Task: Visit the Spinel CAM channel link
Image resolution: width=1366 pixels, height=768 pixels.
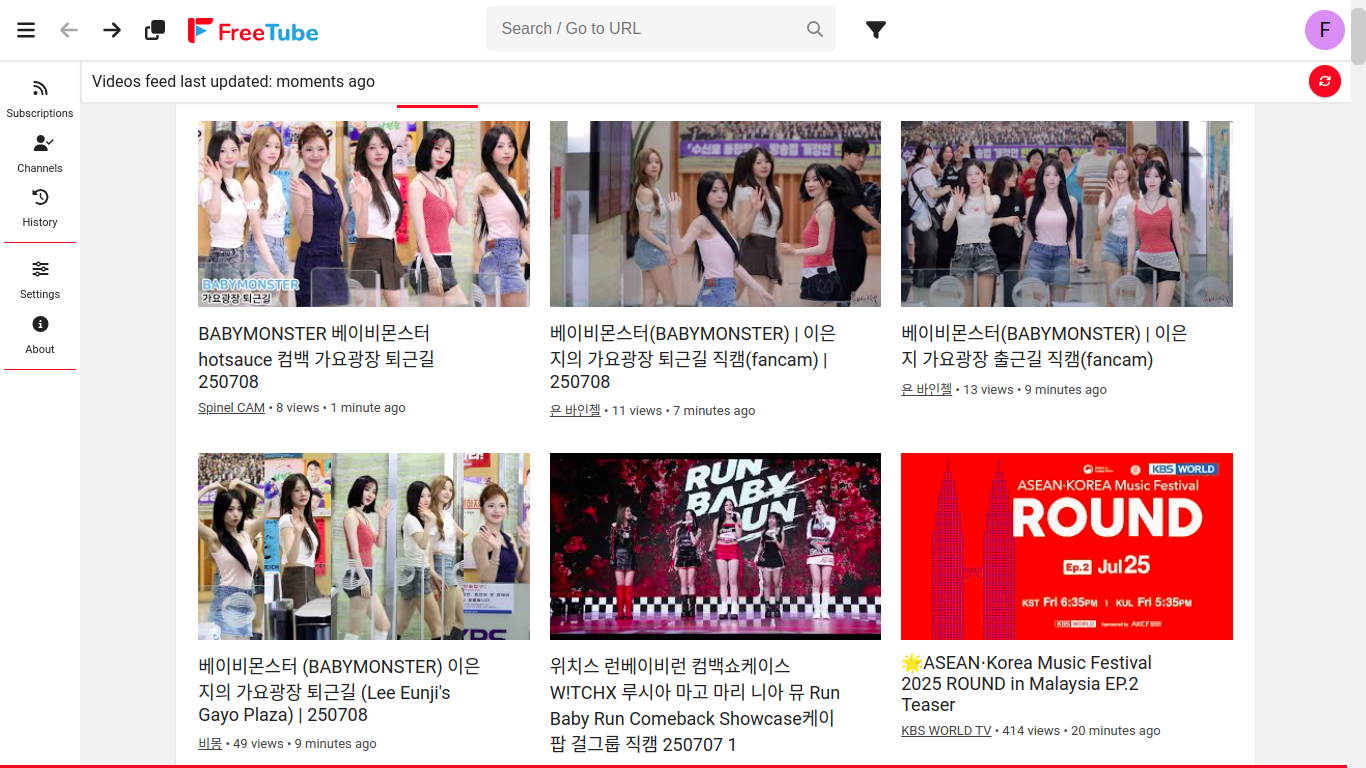Action: click(232, 408)
